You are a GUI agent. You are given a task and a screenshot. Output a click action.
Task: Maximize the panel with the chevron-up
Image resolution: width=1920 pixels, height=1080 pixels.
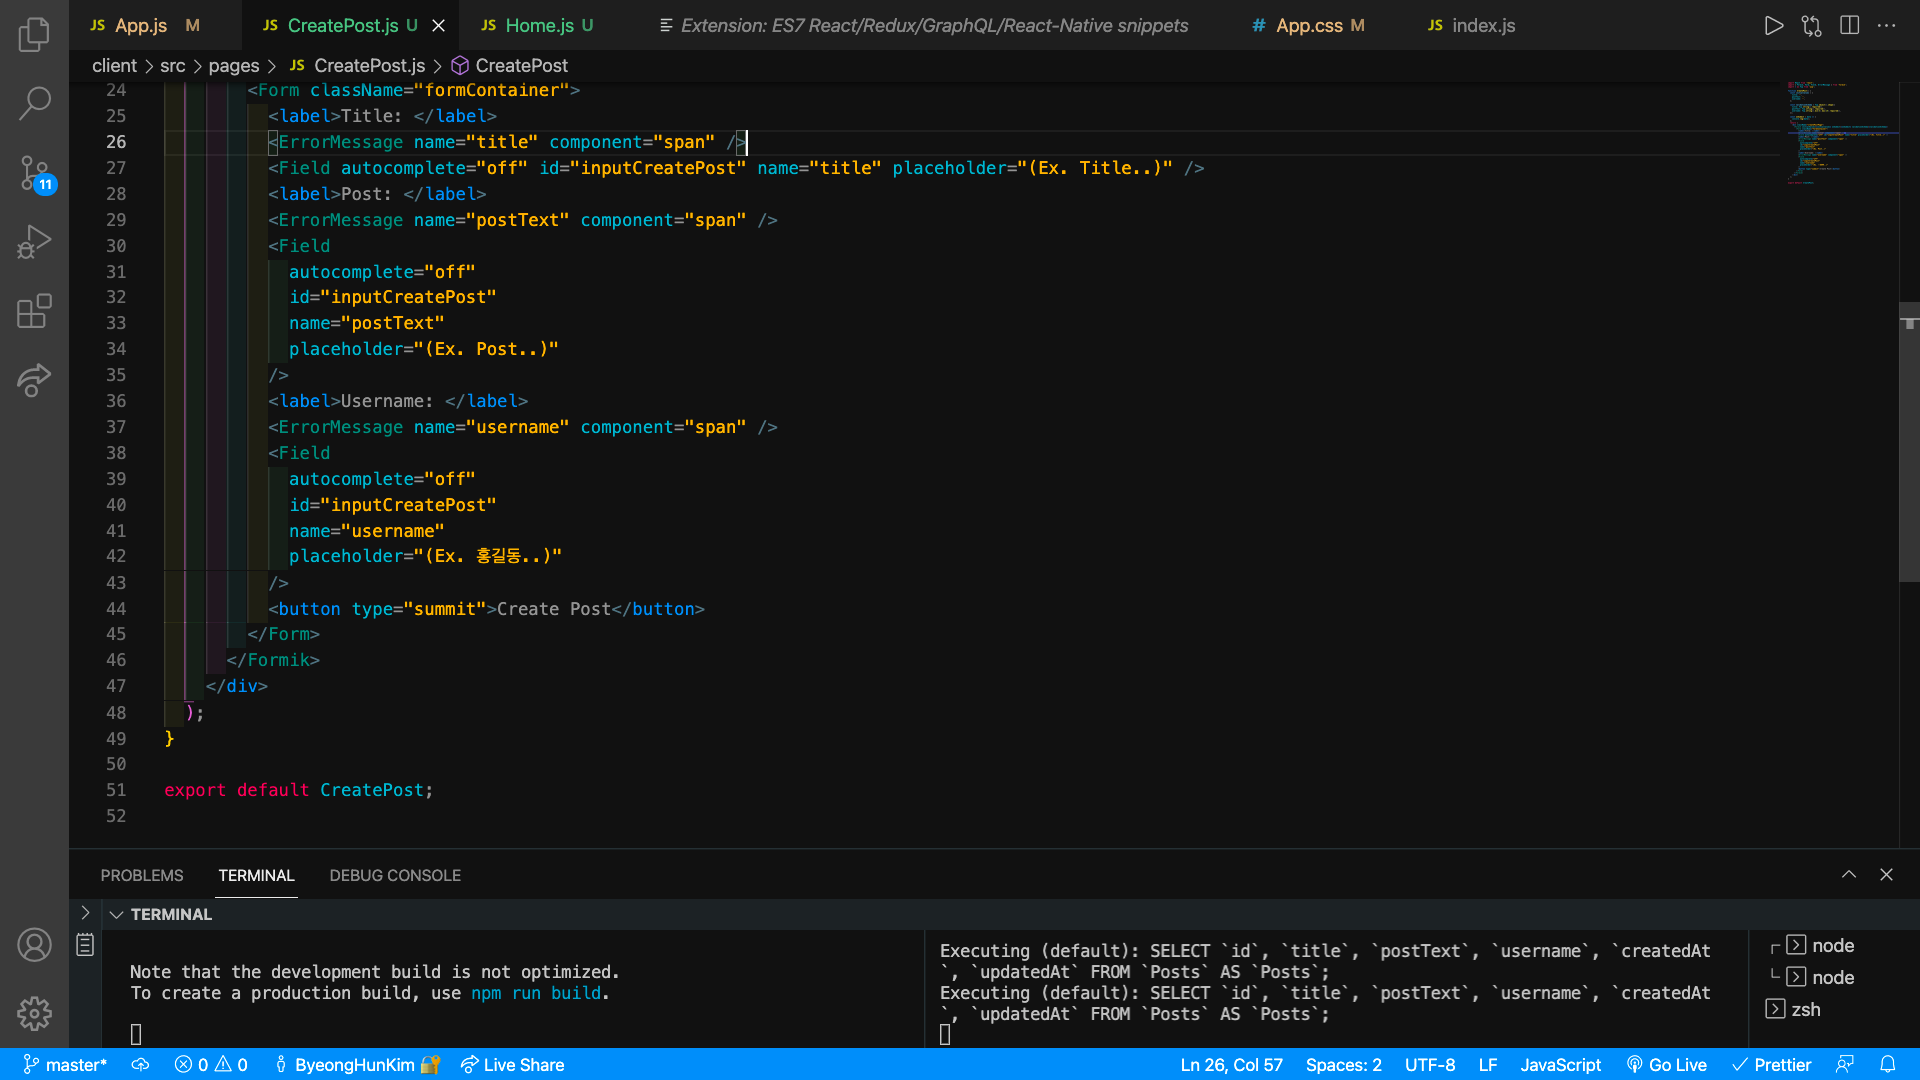[1848, 875]
